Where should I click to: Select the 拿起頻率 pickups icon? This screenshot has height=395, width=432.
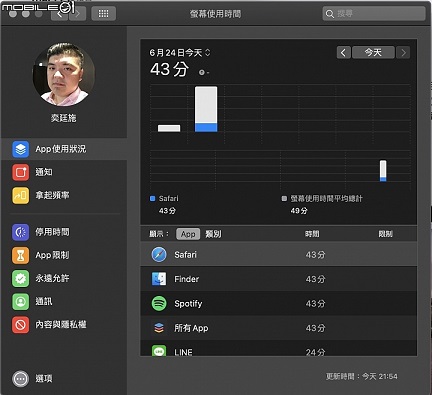click(x=21, y=195)
